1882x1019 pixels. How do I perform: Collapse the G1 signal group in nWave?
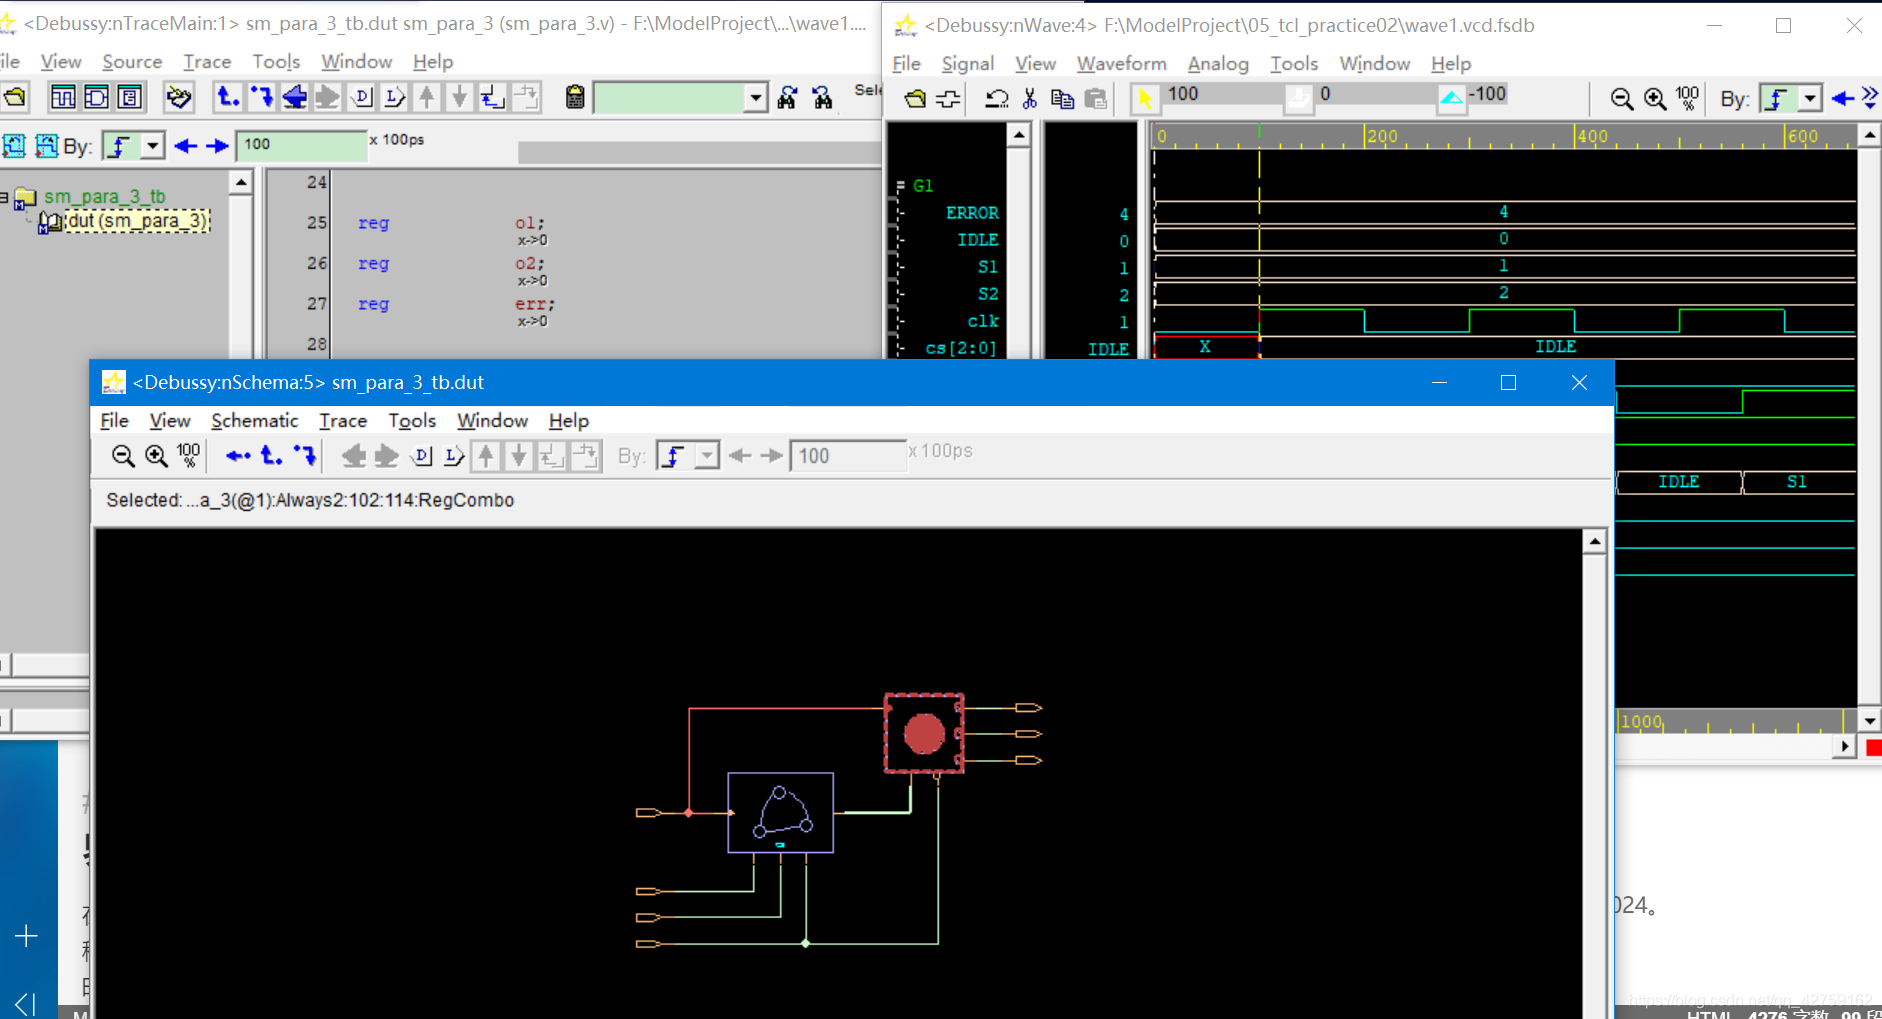coord(900,186)
